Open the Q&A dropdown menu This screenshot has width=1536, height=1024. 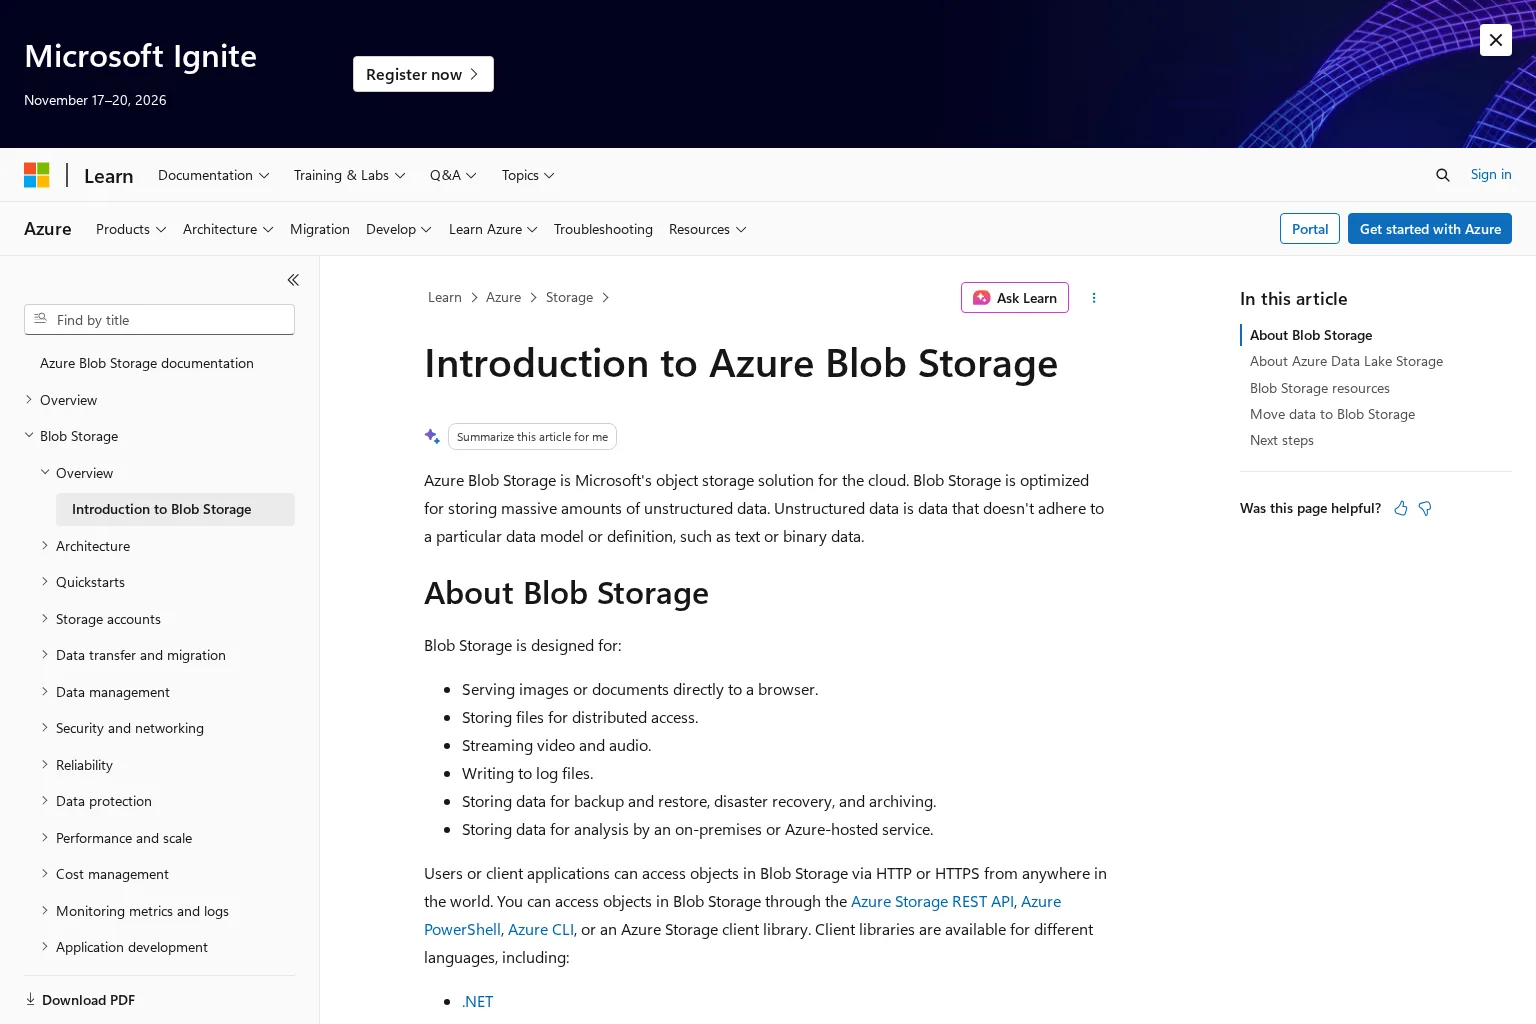tap(453, 175)
